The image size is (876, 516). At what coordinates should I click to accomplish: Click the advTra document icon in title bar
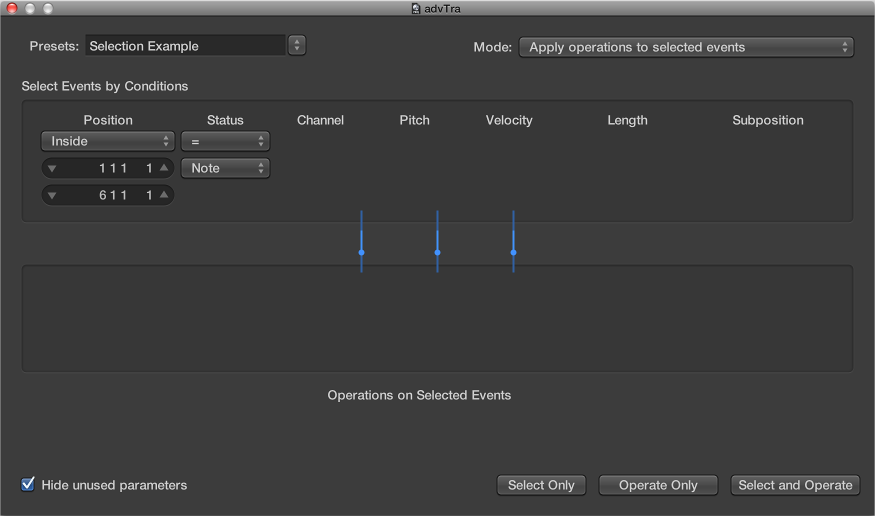click(x=416, y=8)
